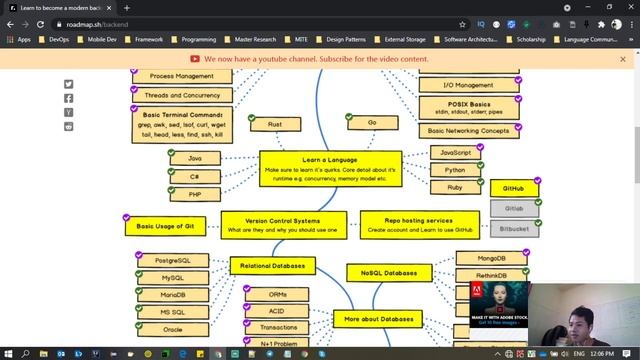The height and width of the screenshot is (360, 640).
Task: Open the Python language node
Action: pyautogui.click(x=456, y=170)
